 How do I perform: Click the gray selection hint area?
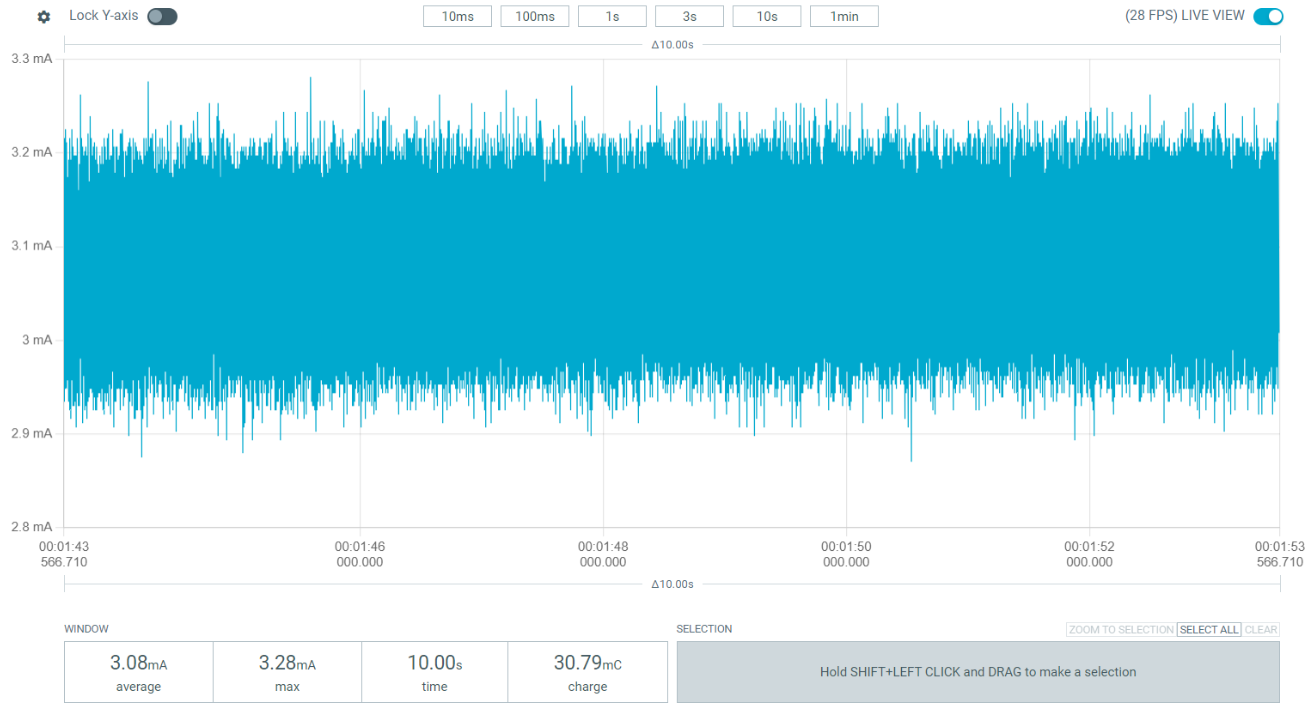(978, 672)
